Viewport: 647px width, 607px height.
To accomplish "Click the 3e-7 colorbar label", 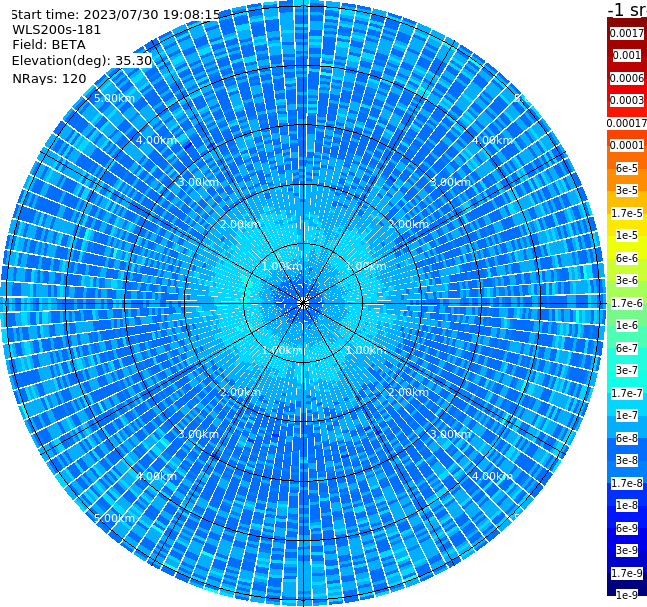I will tap(627, 370).
